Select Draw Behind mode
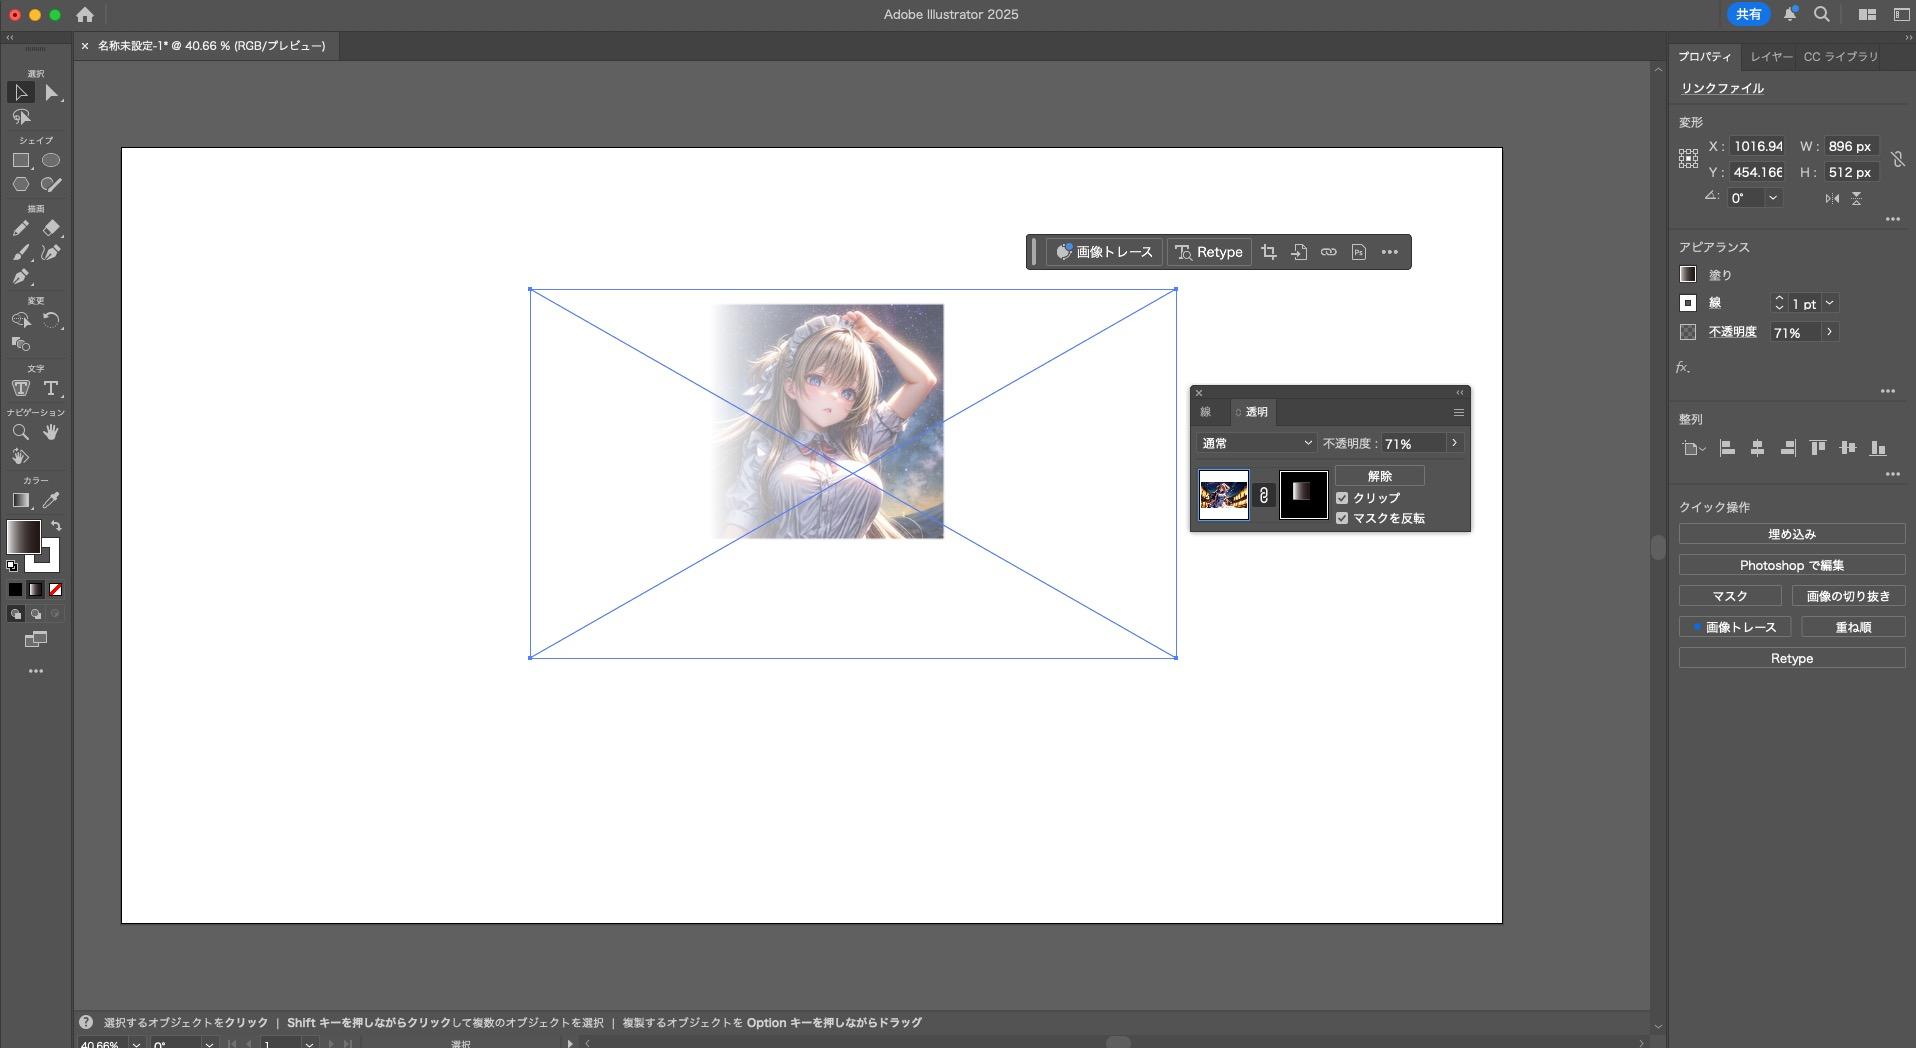 click(x=36, y=614)
